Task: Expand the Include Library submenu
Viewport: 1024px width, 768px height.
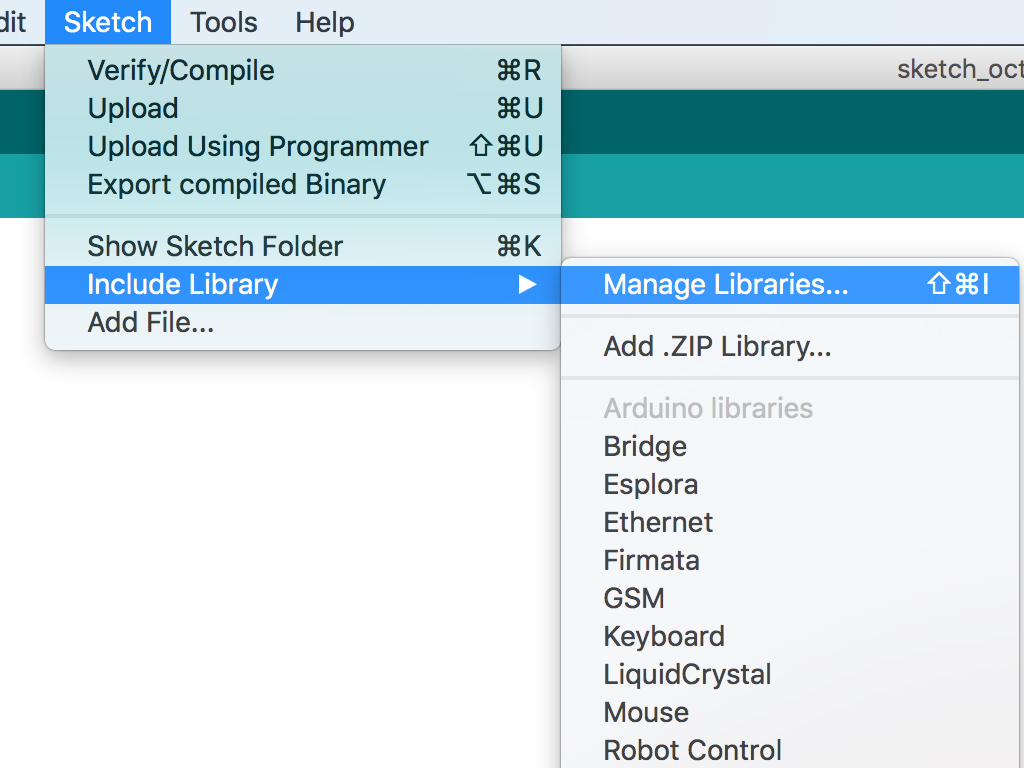Action: click(x=303, y=284)
